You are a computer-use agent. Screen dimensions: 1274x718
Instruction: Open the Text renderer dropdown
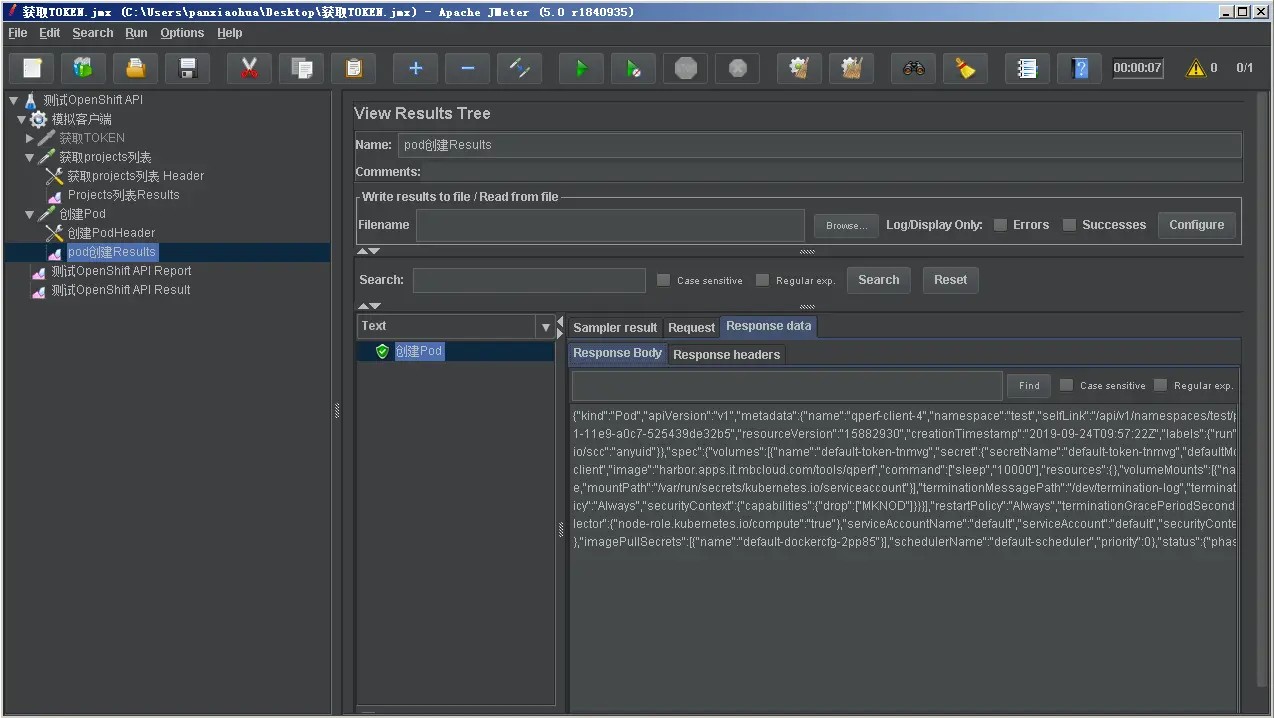[x=545, y=327]
